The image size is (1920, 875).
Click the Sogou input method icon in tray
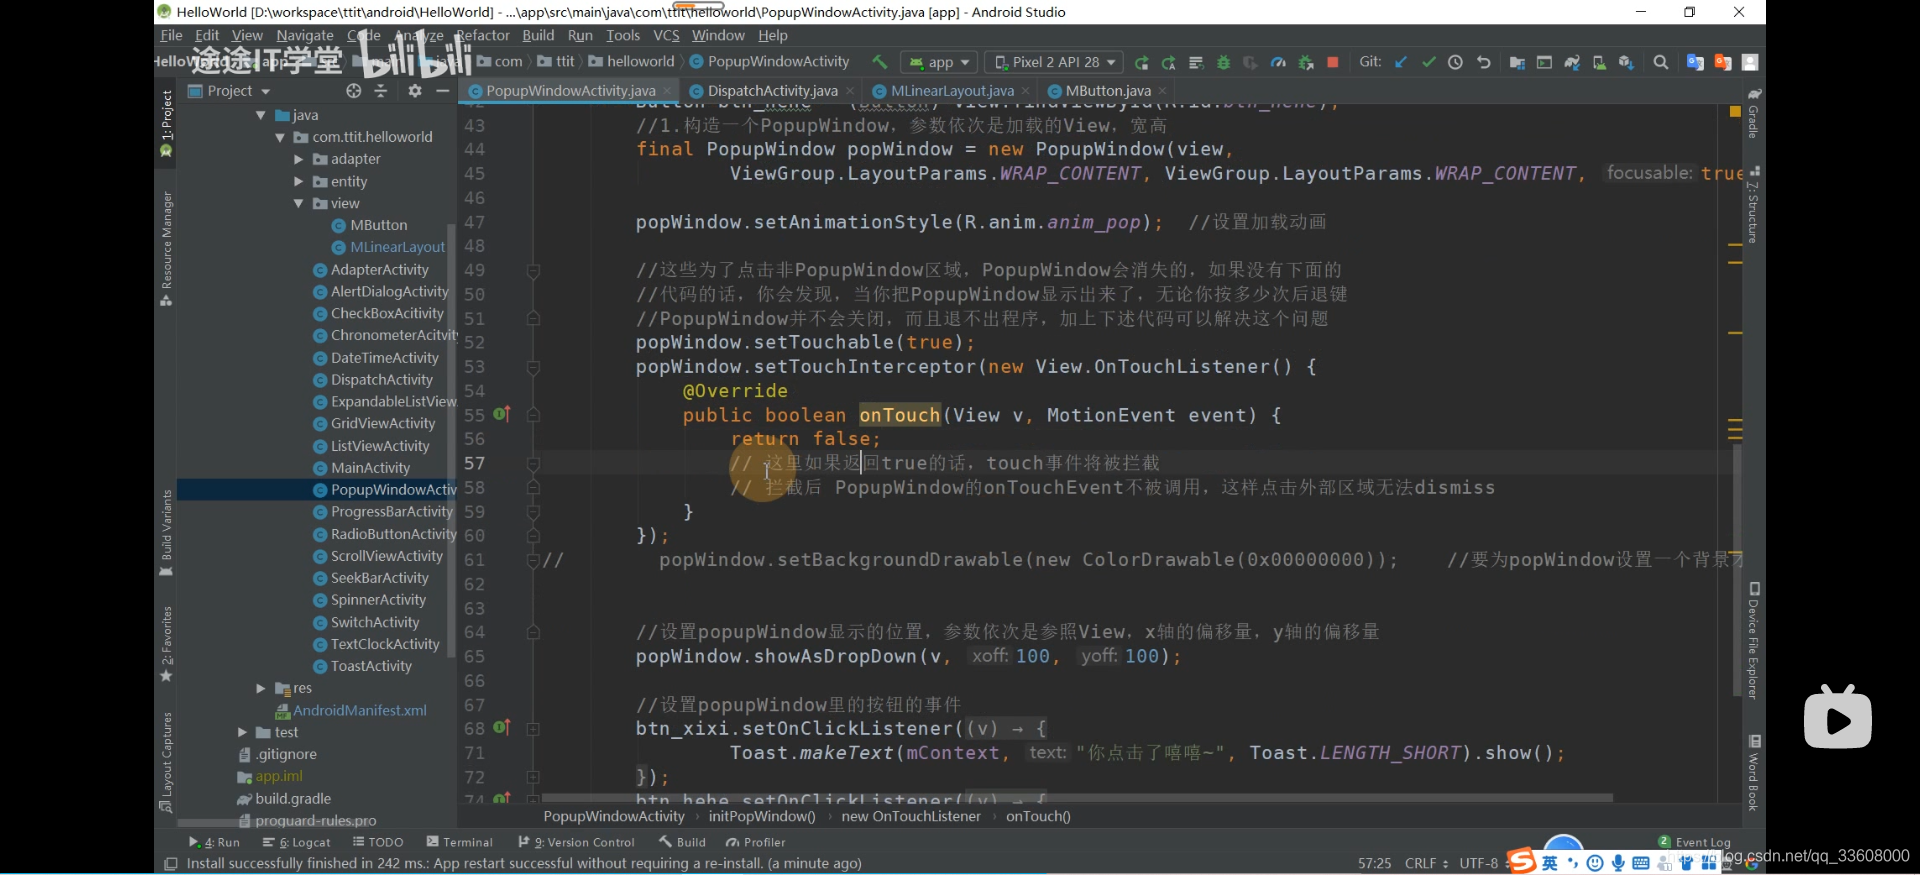point(1521,862)
